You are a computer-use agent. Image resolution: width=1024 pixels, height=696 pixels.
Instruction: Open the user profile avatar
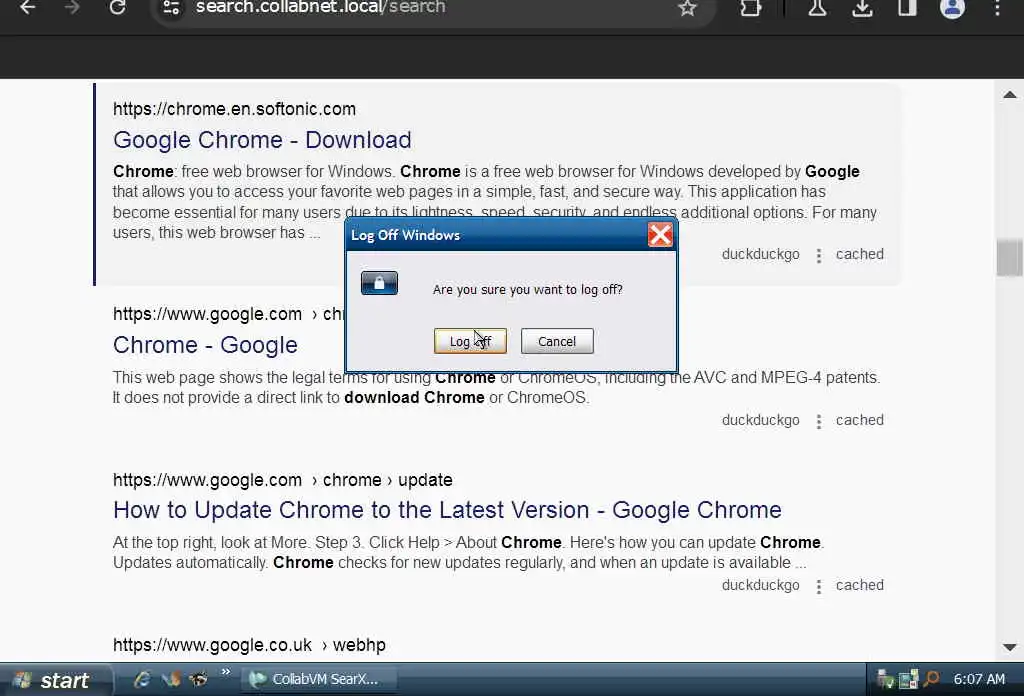pos(952,8)
